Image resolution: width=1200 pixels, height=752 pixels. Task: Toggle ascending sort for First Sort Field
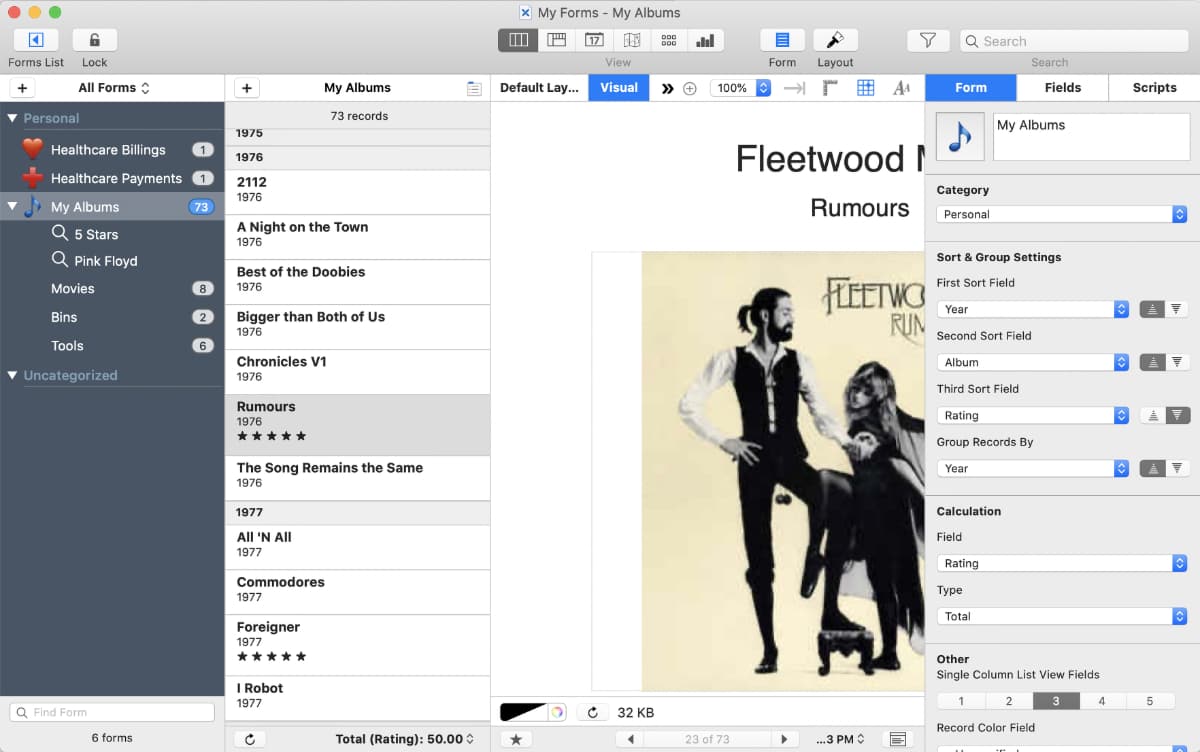pos(1152,309)
